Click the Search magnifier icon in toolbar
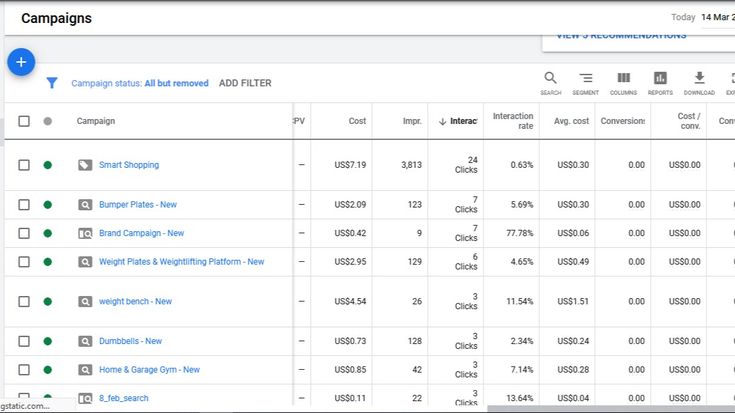 click(550, 79)
